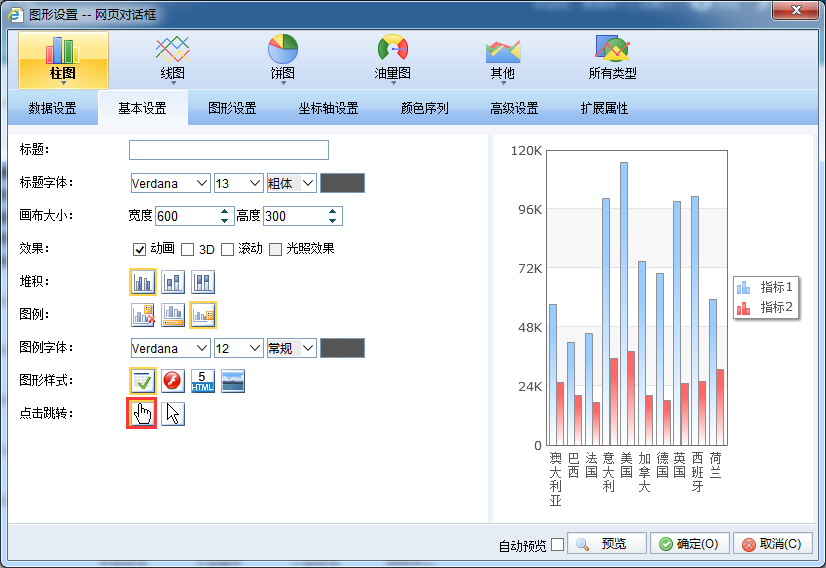This screenshot has width=826, height=568.
Task: Click the 美国 axis label in chart
Action: [x=626, y=465]
